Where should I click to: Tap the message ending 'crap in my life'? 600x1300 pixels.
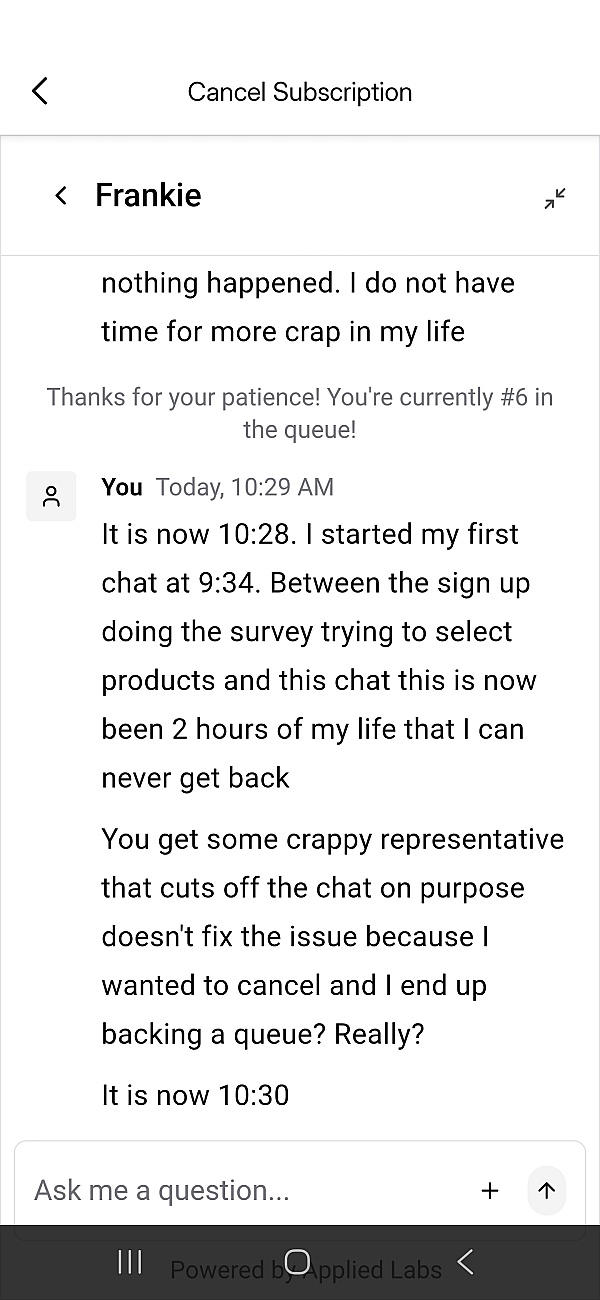click(300, 307)
